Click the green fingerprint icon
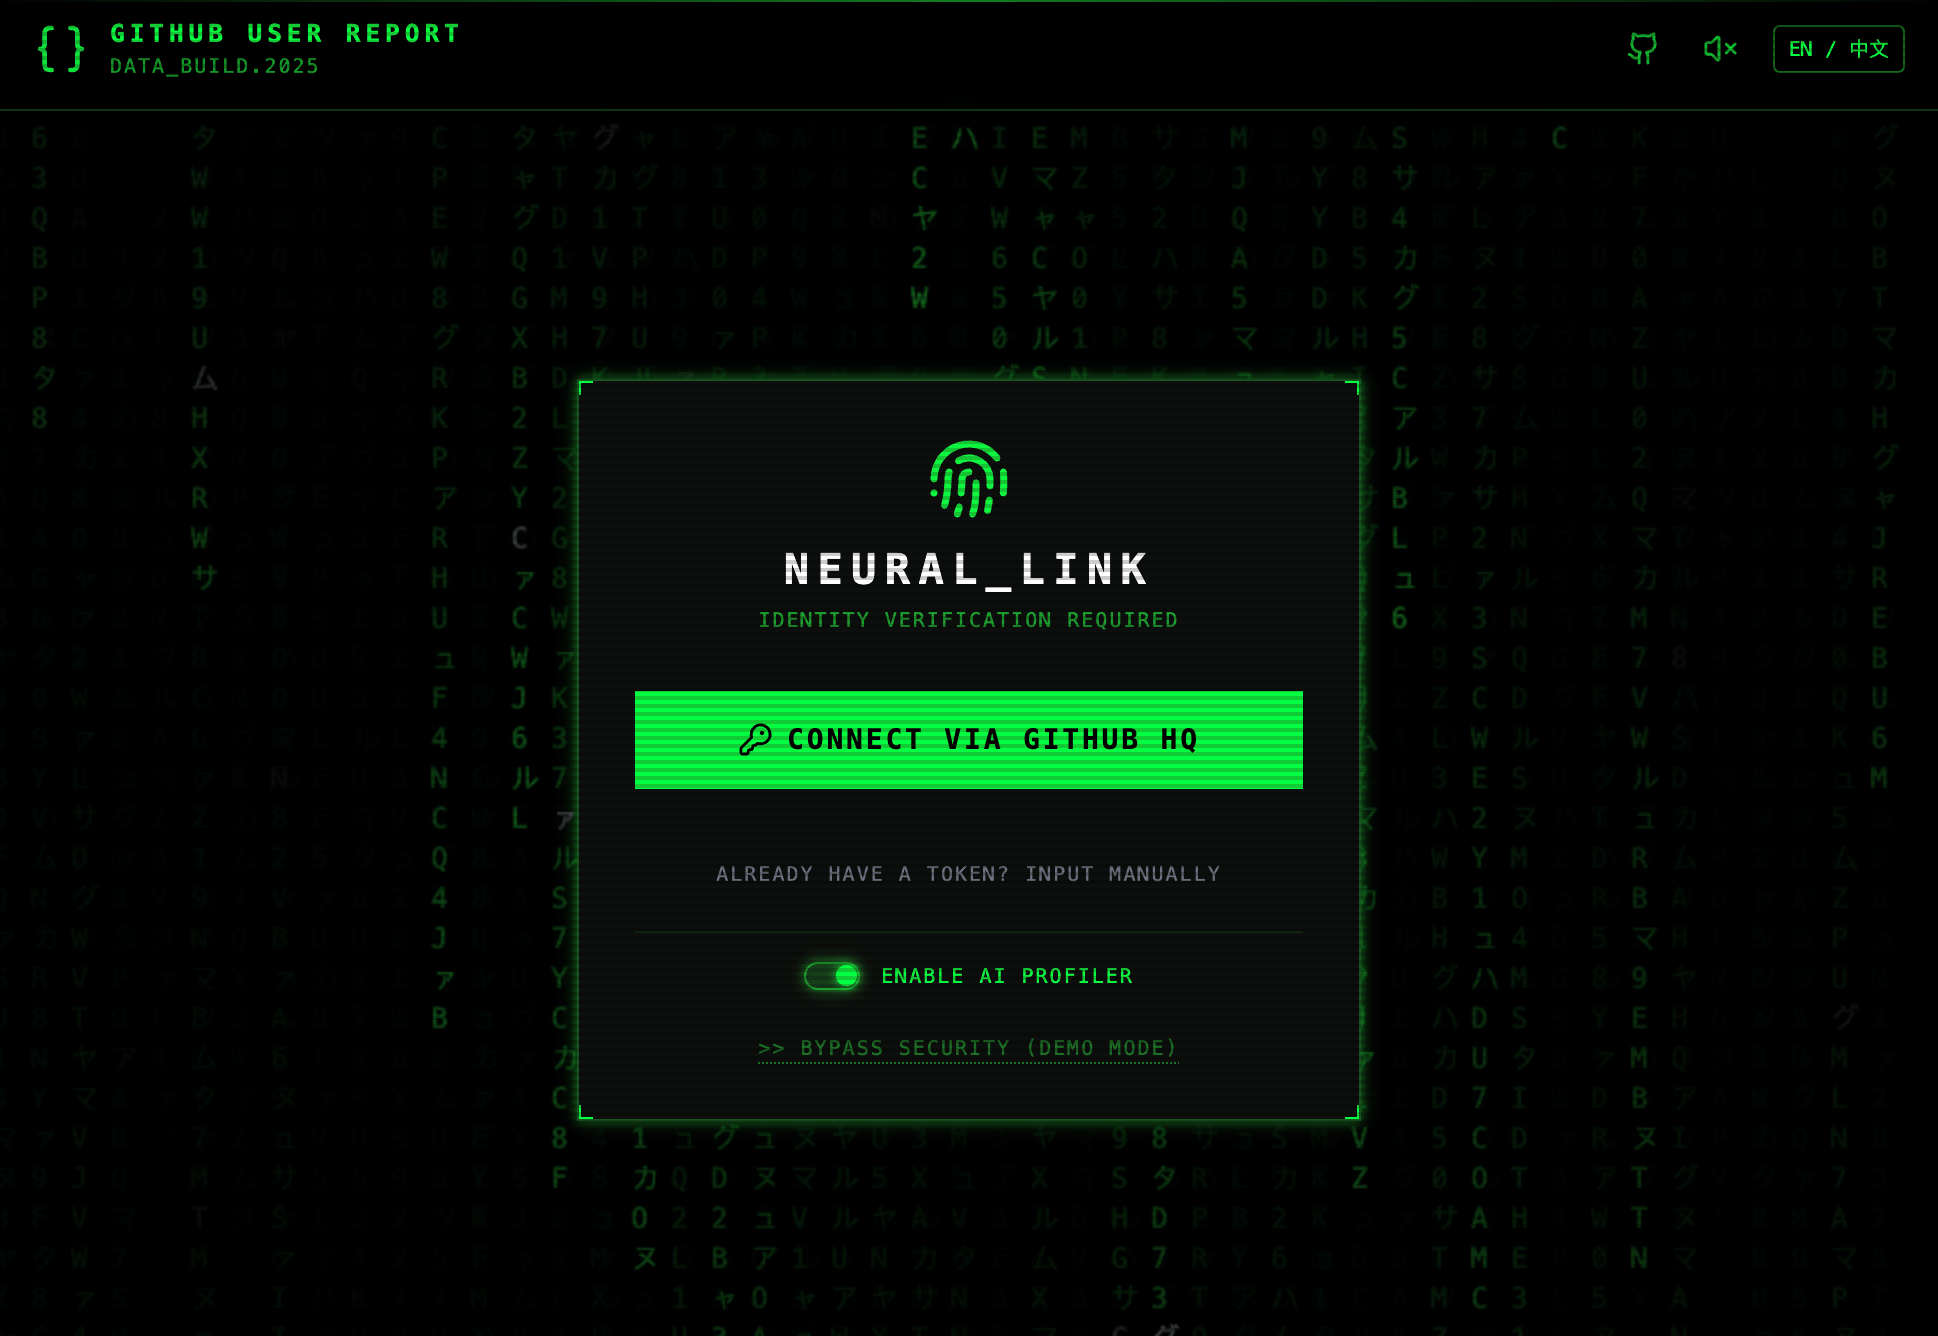The height and width of the screenshot is (1336, 1938). pyautogui.click(x=968, y=479)
